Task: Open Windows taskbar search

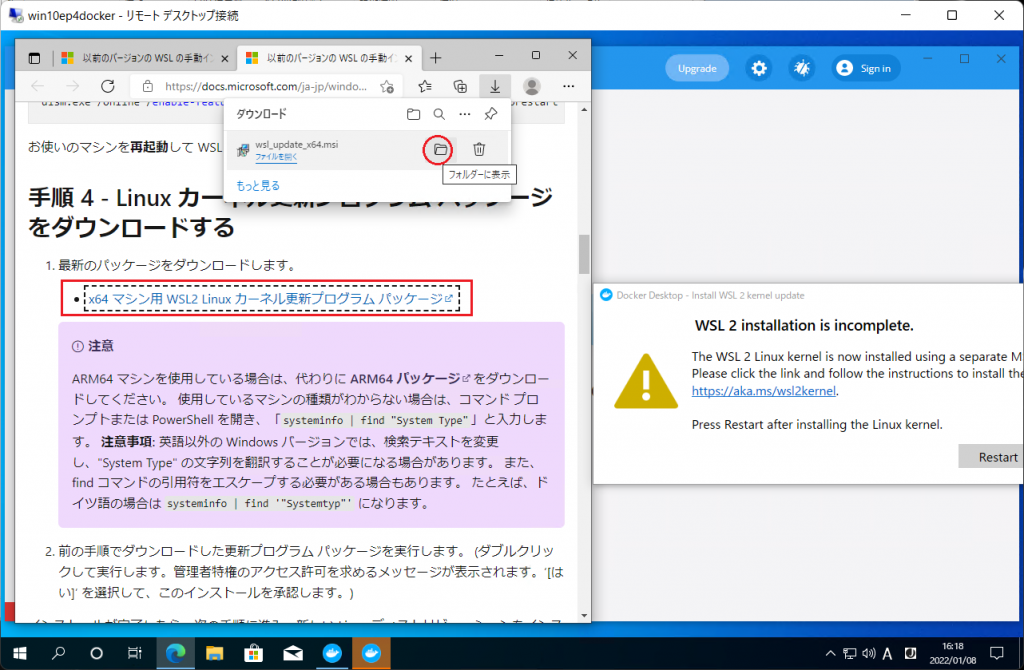Action: click(59, 653)
